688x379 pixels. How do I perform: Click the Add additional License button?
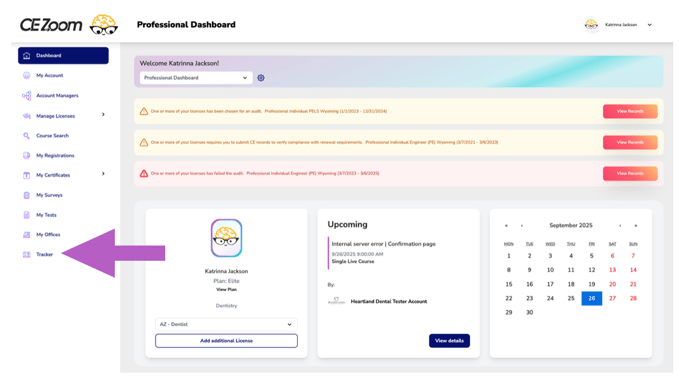pyautogui.click(x=226, y=341)
